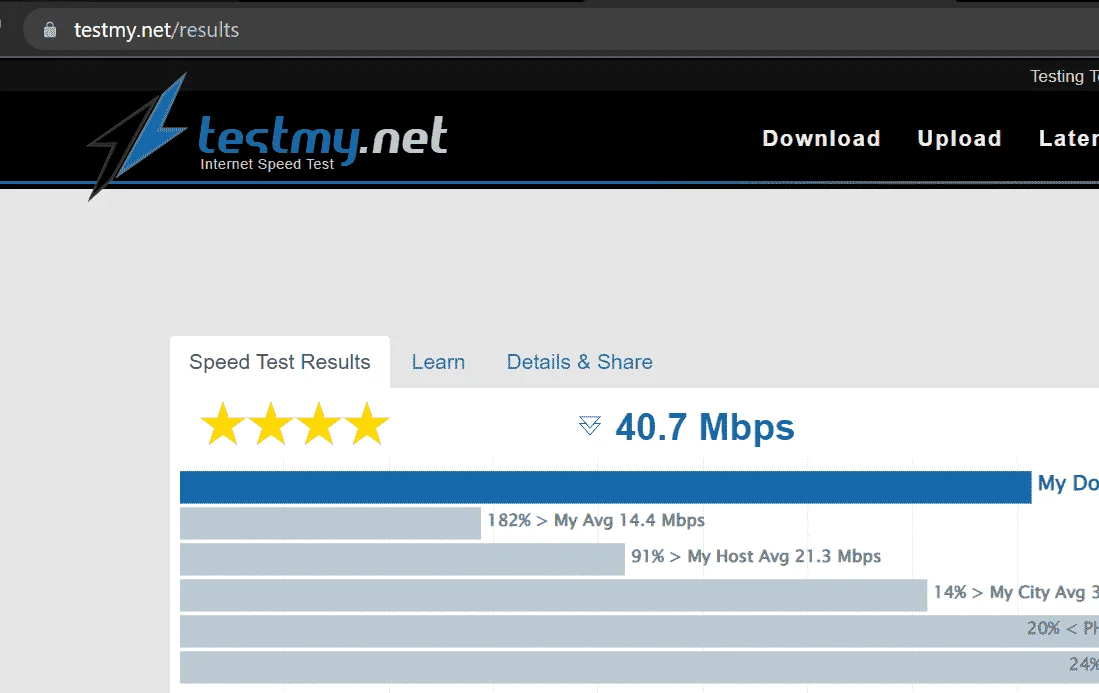
Task: Open the Download menu item
Action: pos(821,138)
